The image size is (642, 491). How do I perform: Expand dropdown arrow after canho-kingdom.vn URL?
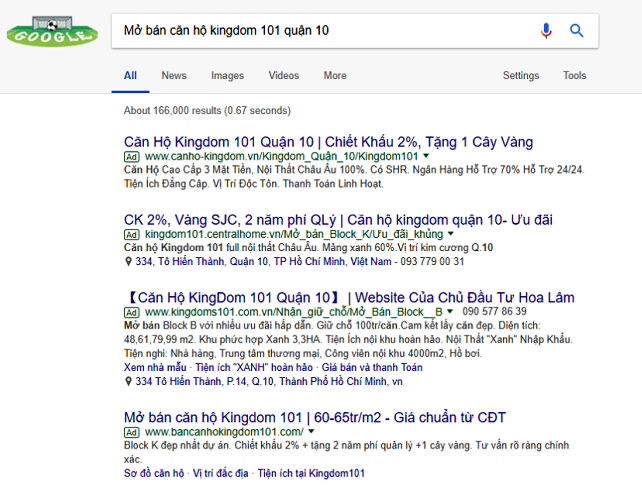click(426, 156)
